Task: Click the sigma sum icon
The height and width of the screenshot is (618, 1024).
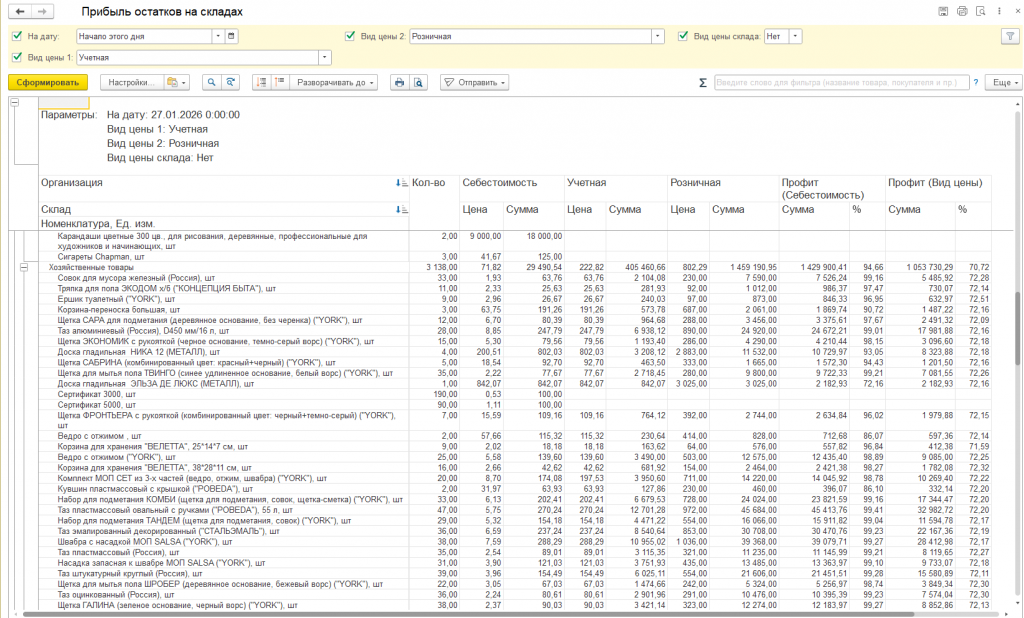Action: (x=702, y=82)
